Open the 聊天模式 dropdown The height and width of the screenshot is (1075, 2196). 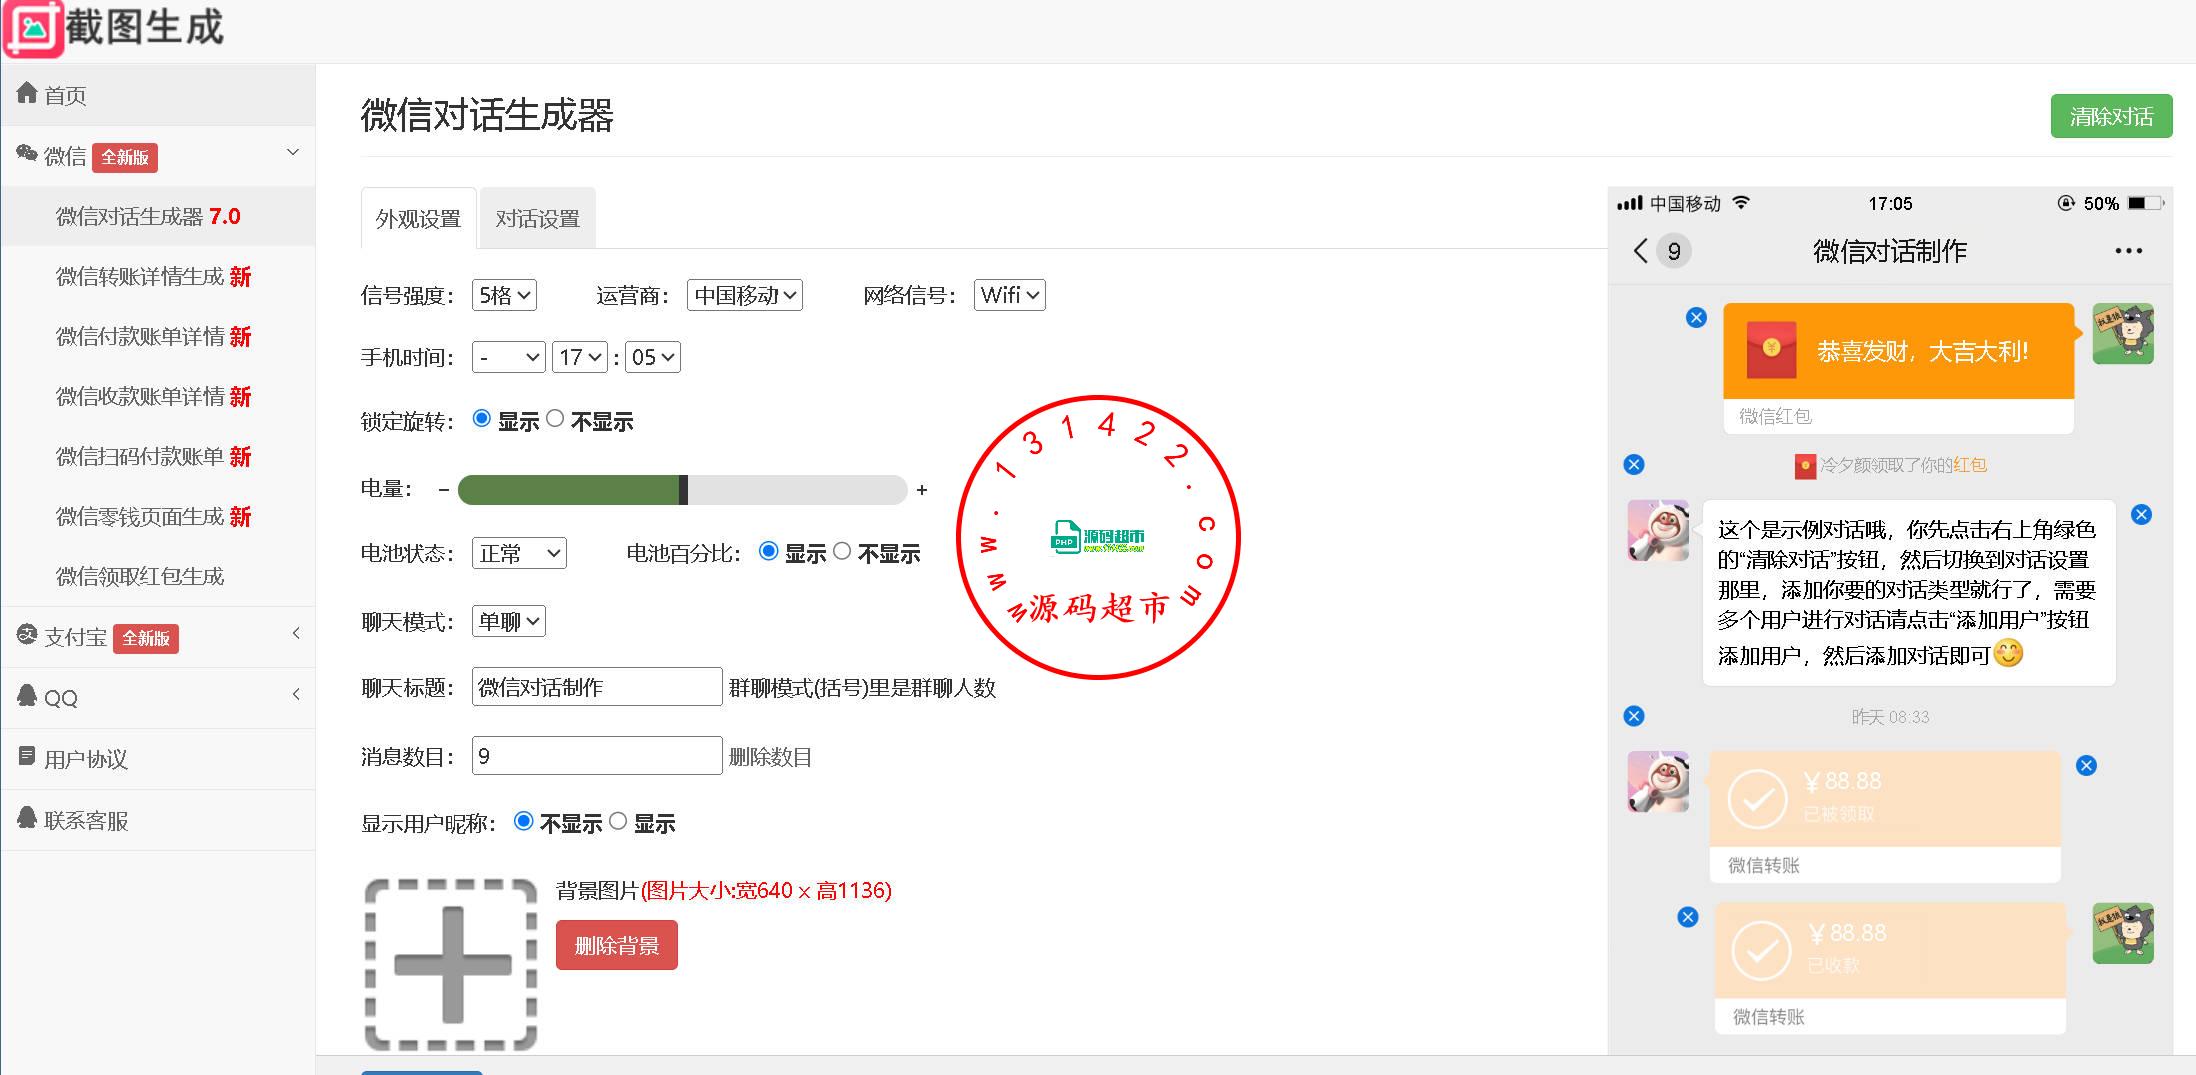click(509, 621)
